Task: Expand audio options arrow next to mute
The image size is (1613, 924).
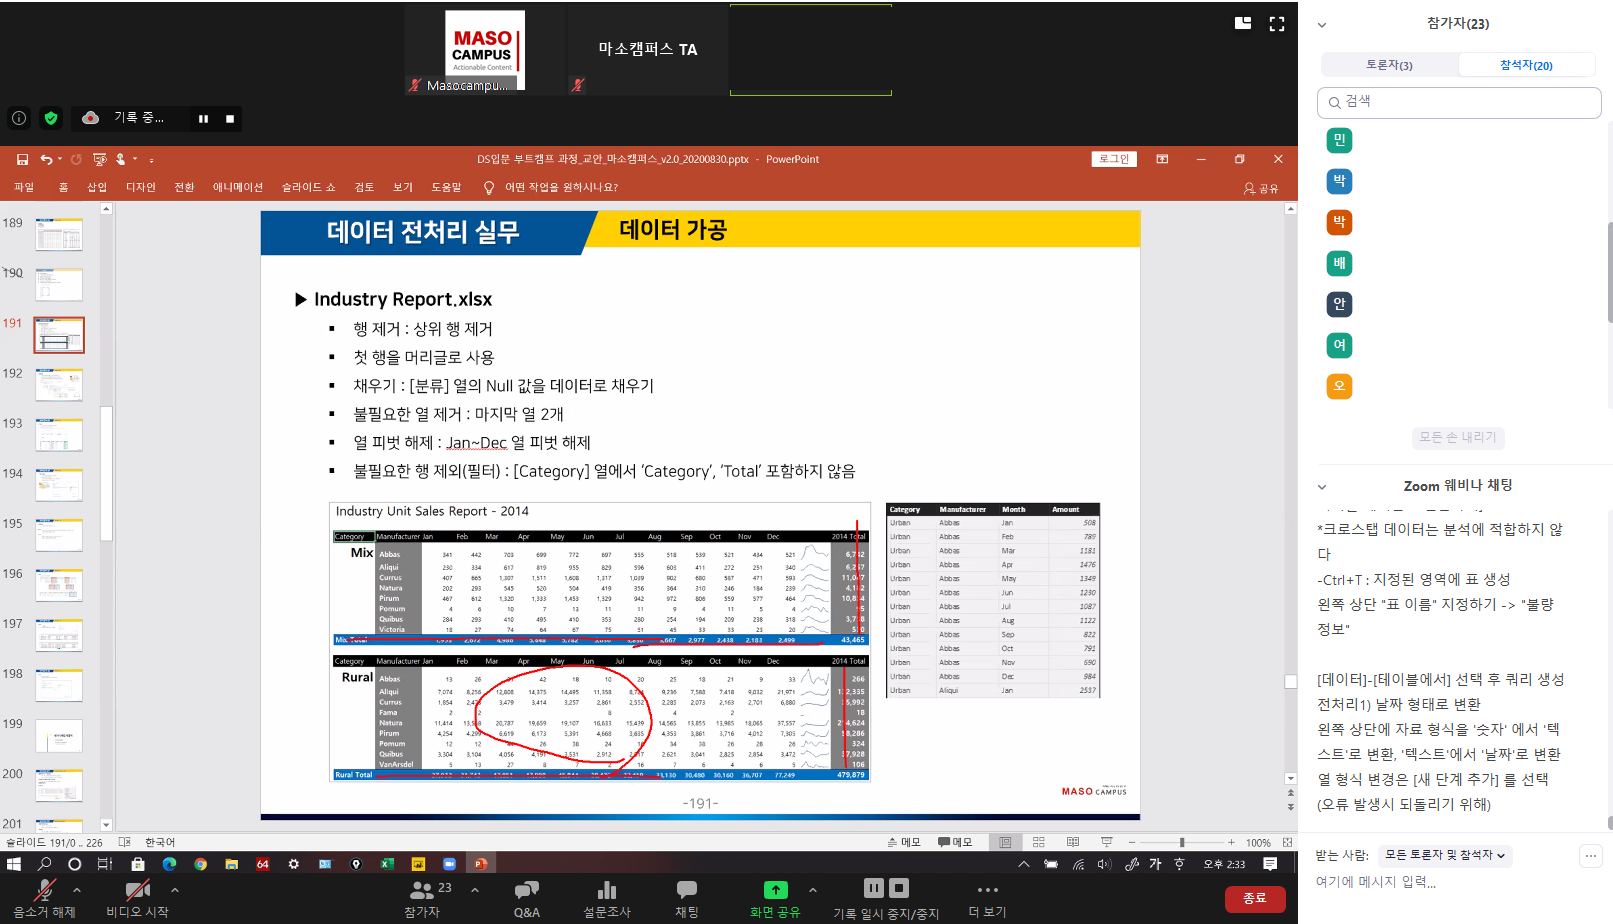Action: 77,889
